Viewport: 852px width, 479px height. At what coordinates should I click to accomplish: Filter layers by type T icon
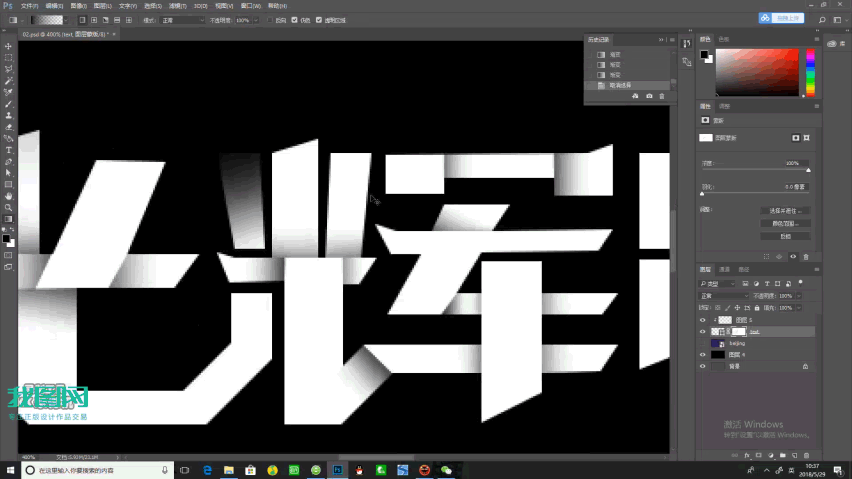pyautogui.click(x=767, y=283)
